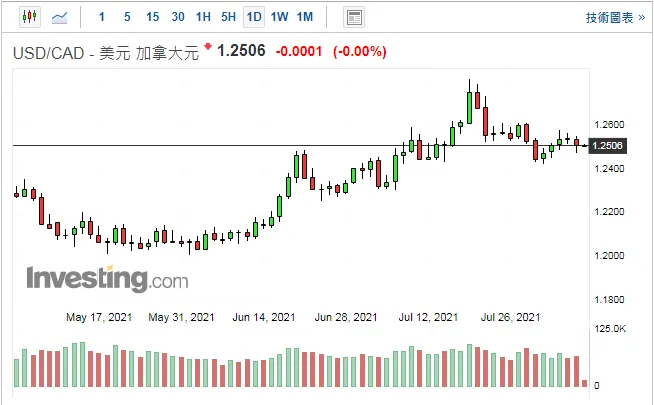Click the May 17, 2021 date label
This screenshot has height=405, width=654.
tap(99, 317)
